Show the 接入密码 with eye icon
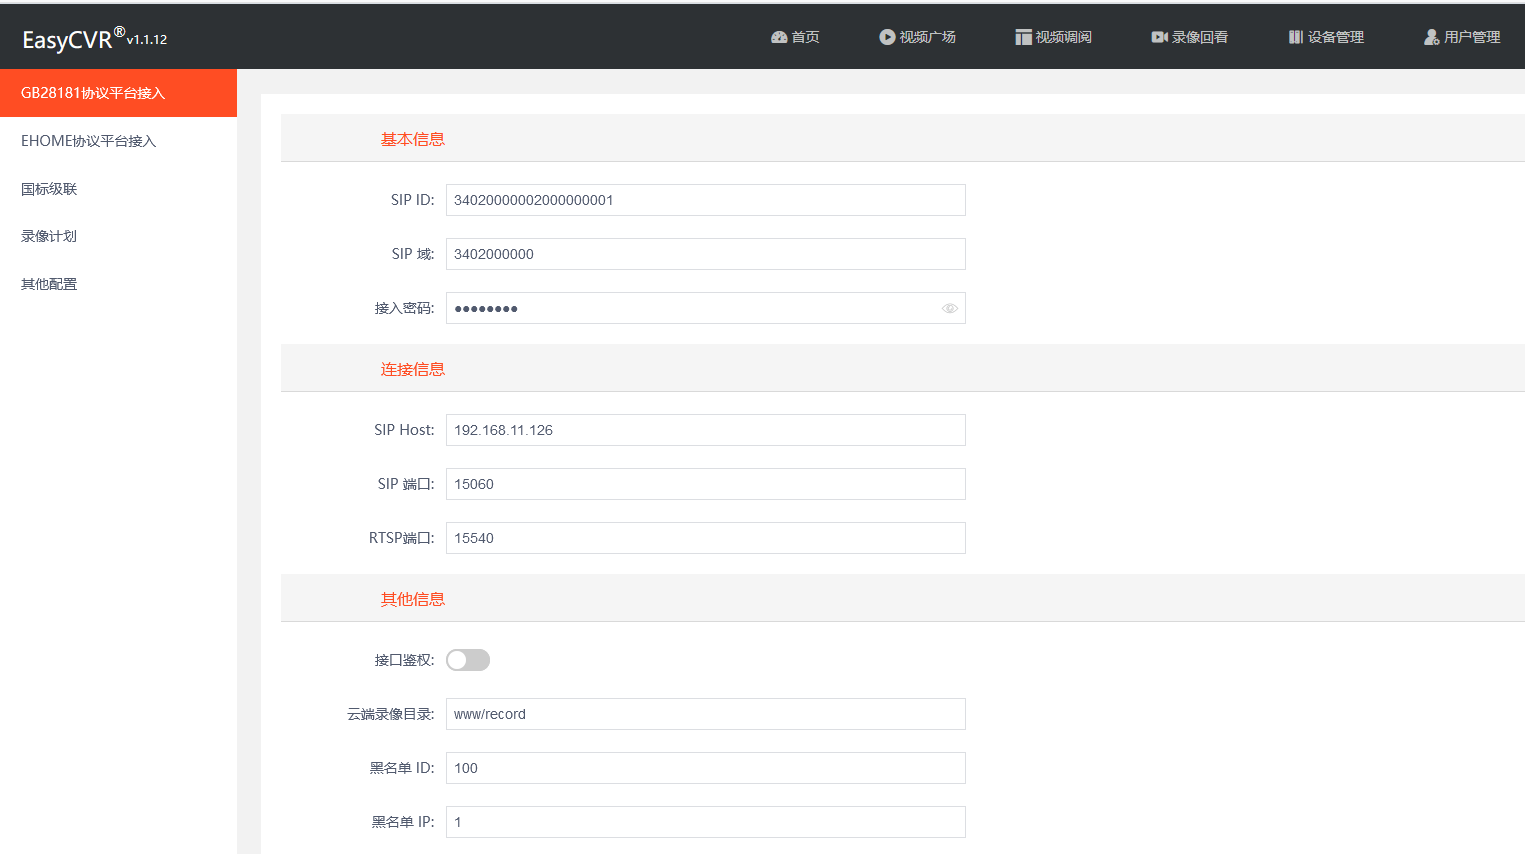Screen dimensions: 1525x854 [949, 308]
